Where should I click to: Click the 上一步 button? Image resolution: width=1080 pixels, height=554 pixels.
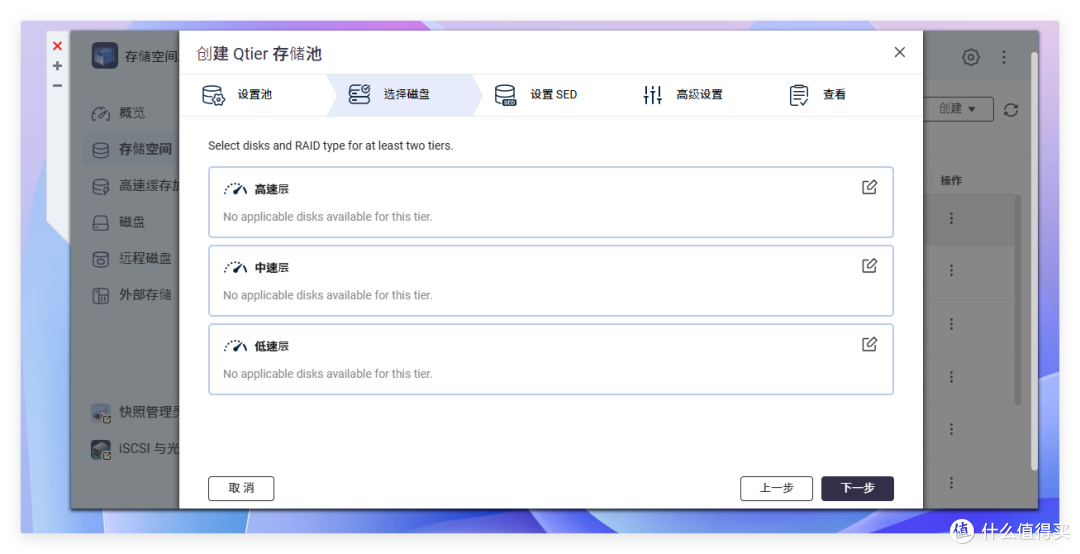(776, 489)
